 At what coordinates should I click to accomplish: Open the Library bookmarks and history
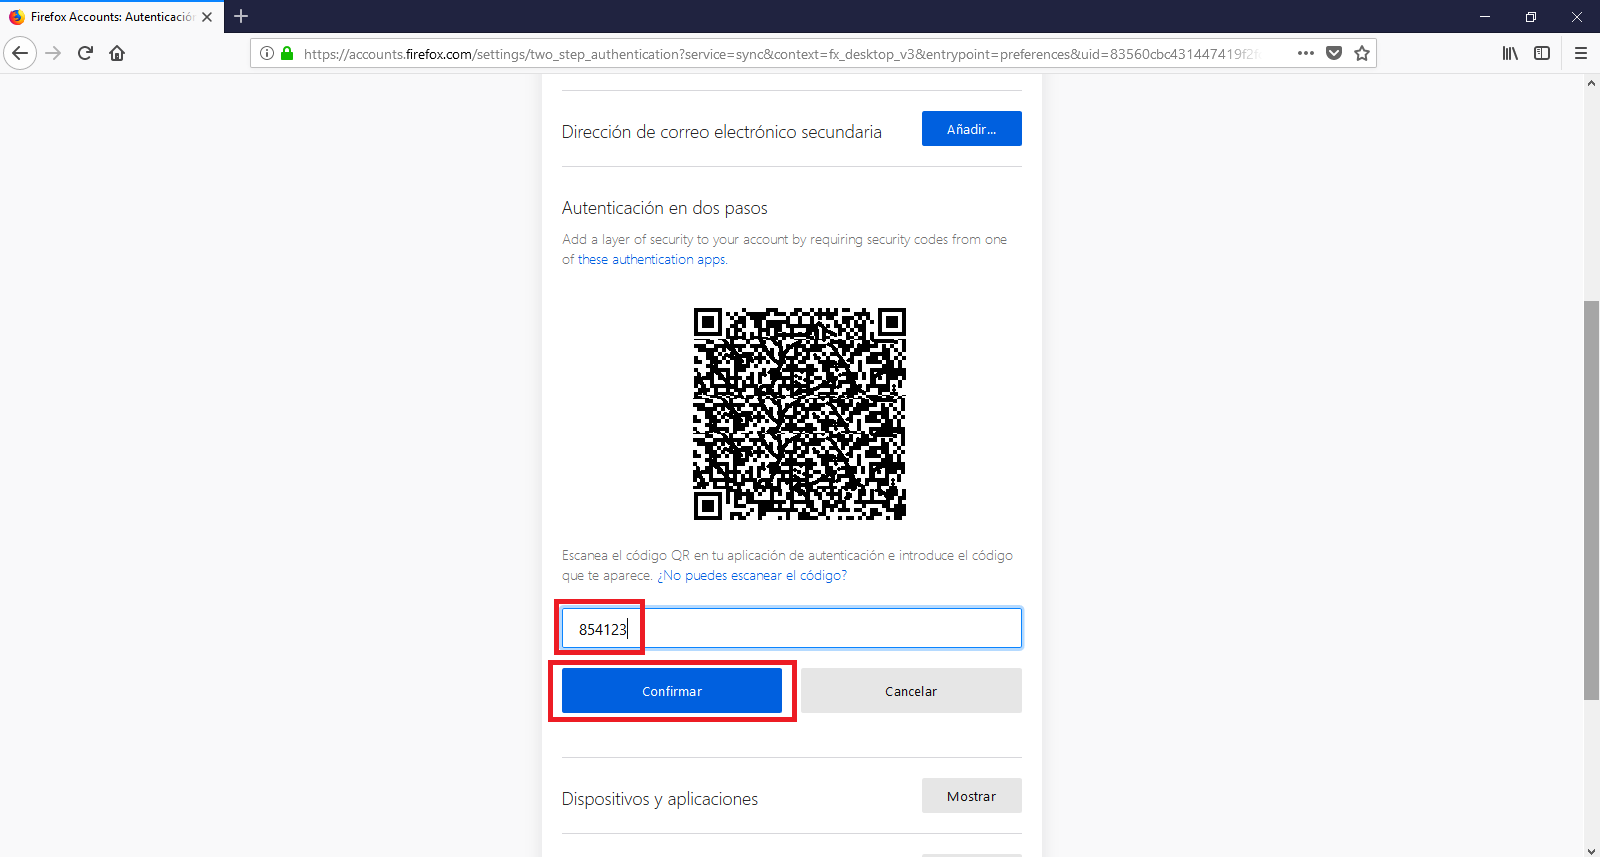1510,53
